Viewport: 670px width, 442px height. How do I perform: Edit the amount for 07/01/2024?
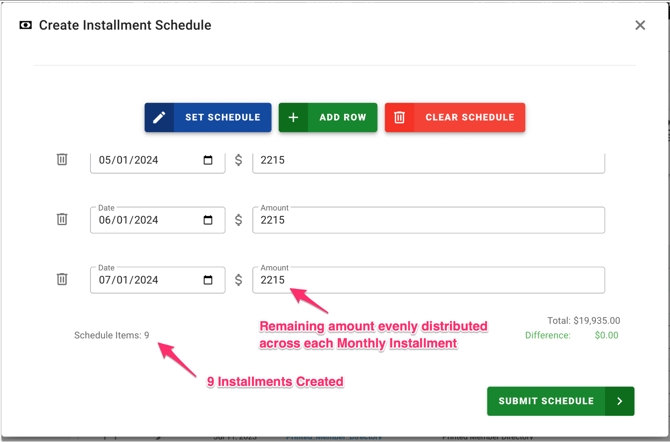pyautogui.click(x=428, y=281)
